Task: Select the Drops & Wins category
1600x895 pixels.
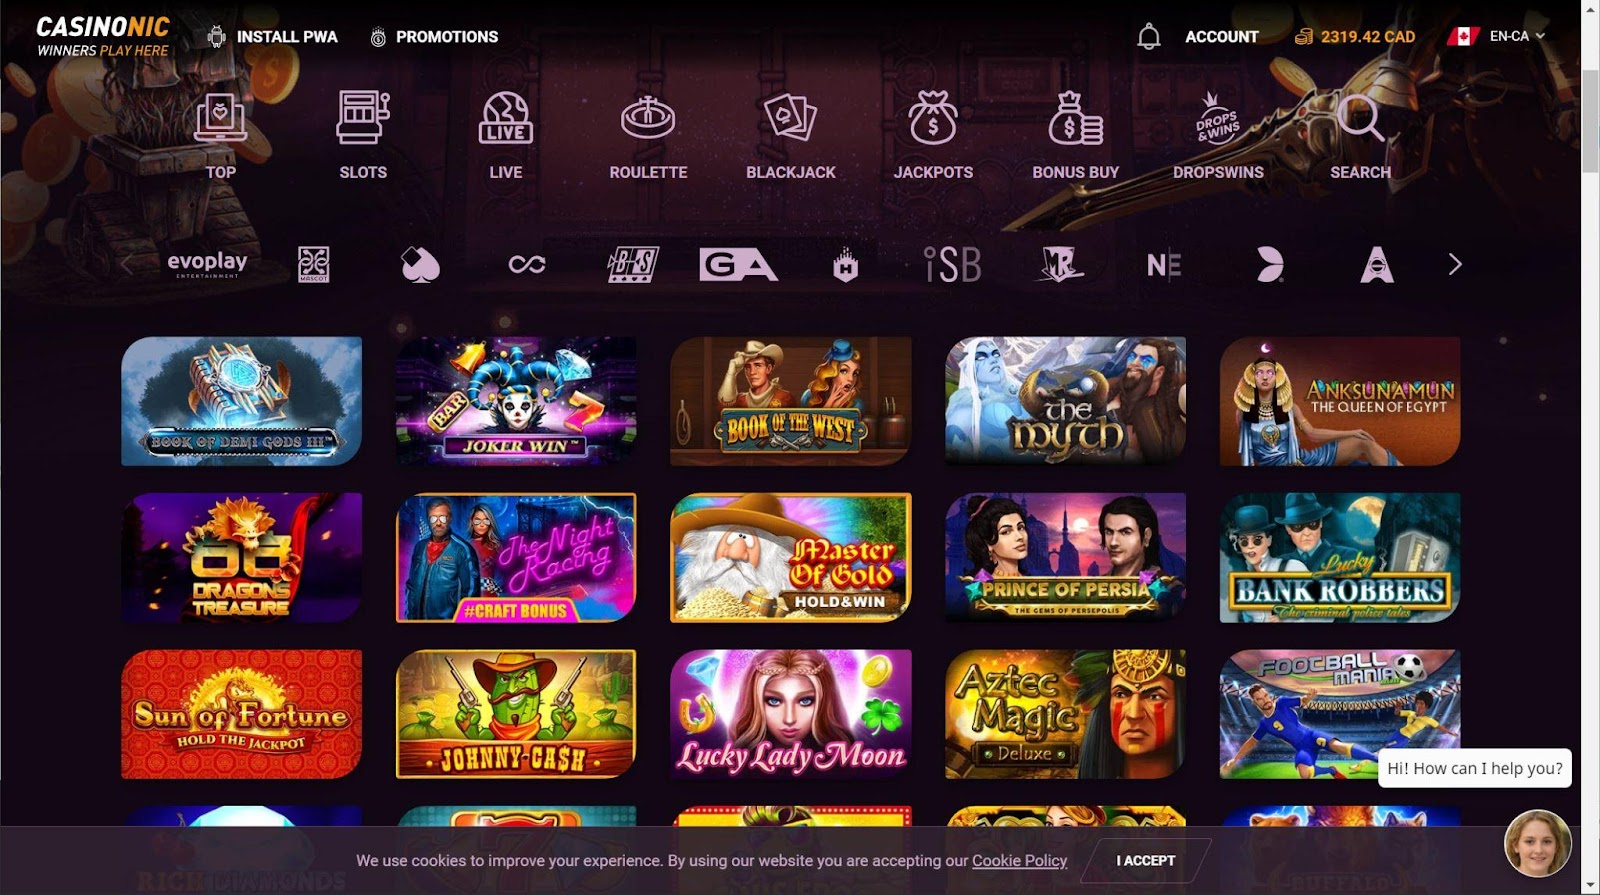Action: tap(1218, 136)
